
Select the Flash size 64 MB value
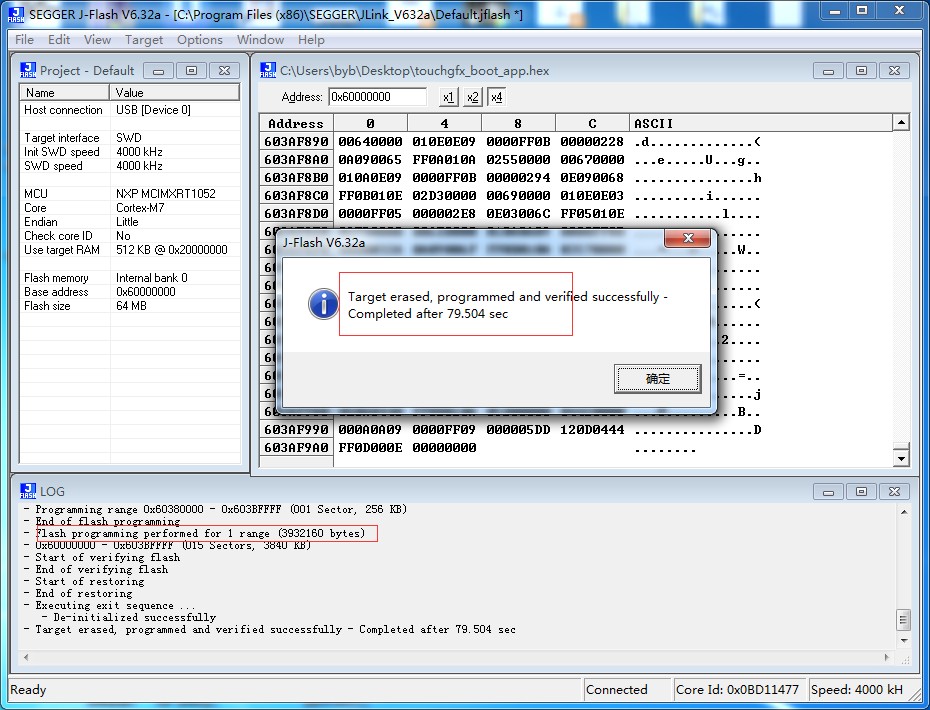coord(131,306)
